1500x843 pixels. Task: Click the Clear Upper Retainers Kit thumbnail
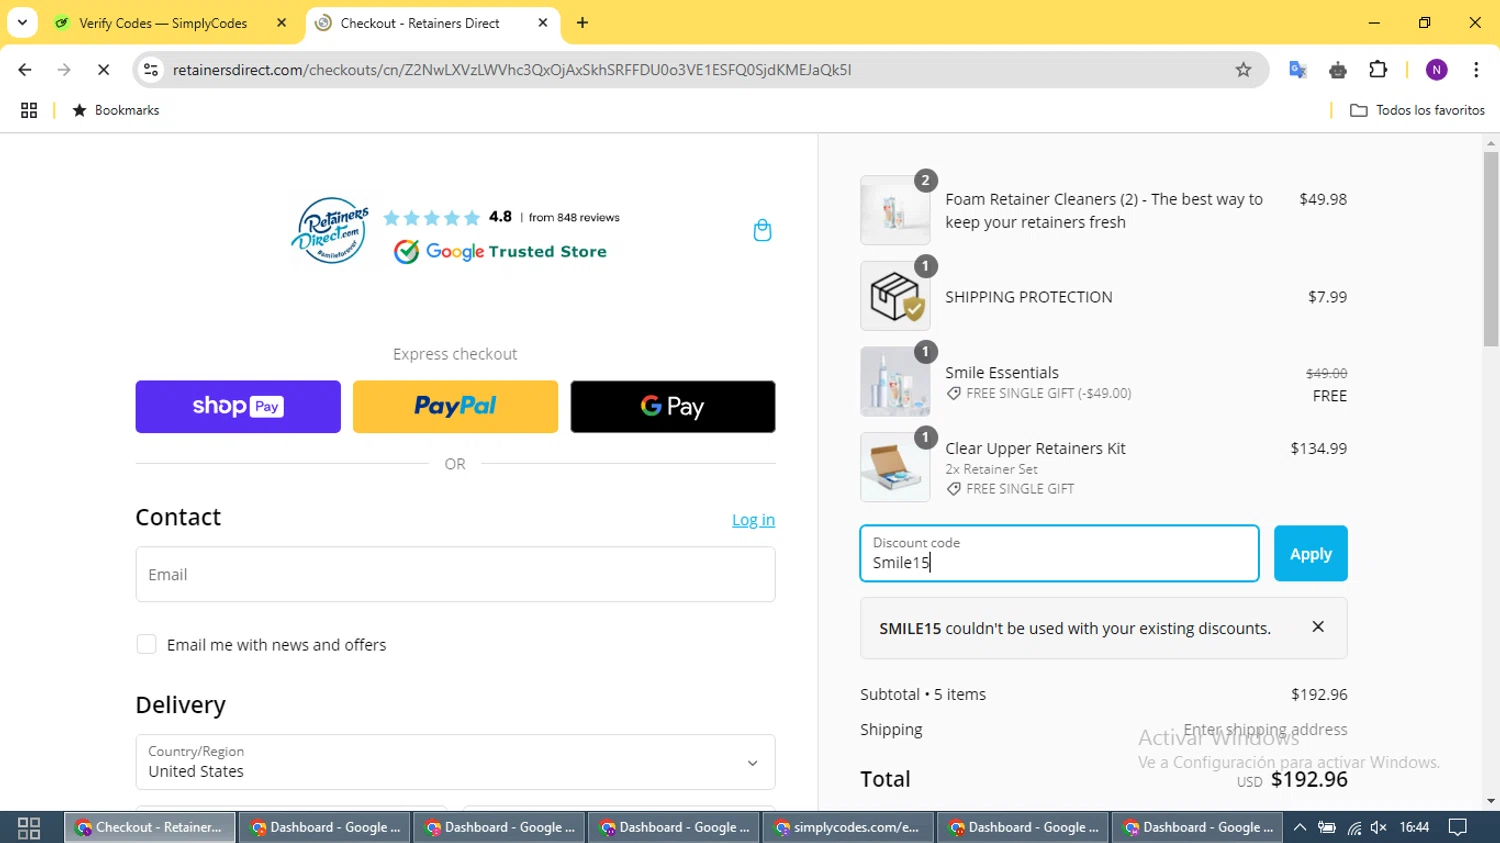[895, 467]
